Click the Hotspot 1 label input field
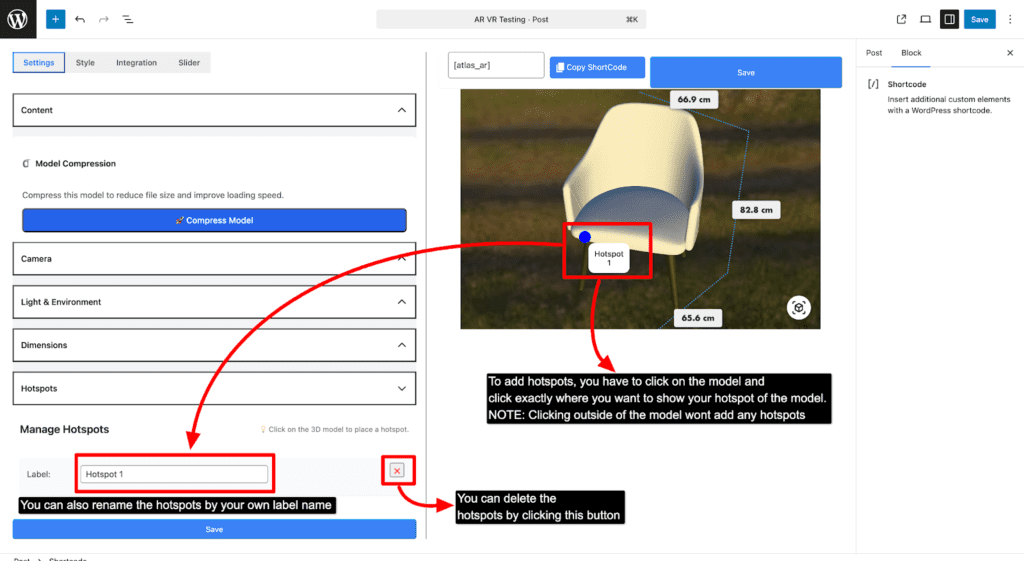This screenshot has height=561, width=1024. (174, 474)
